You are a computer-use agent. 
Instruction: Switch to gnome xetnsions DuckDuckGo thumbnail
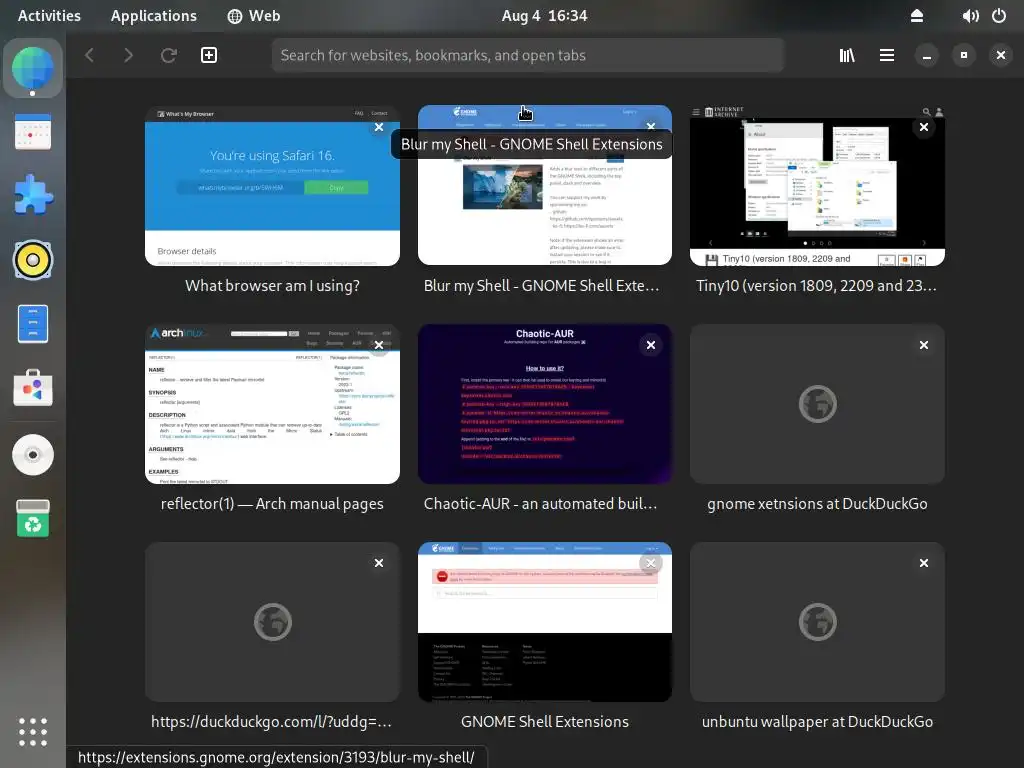click(817, 404)
